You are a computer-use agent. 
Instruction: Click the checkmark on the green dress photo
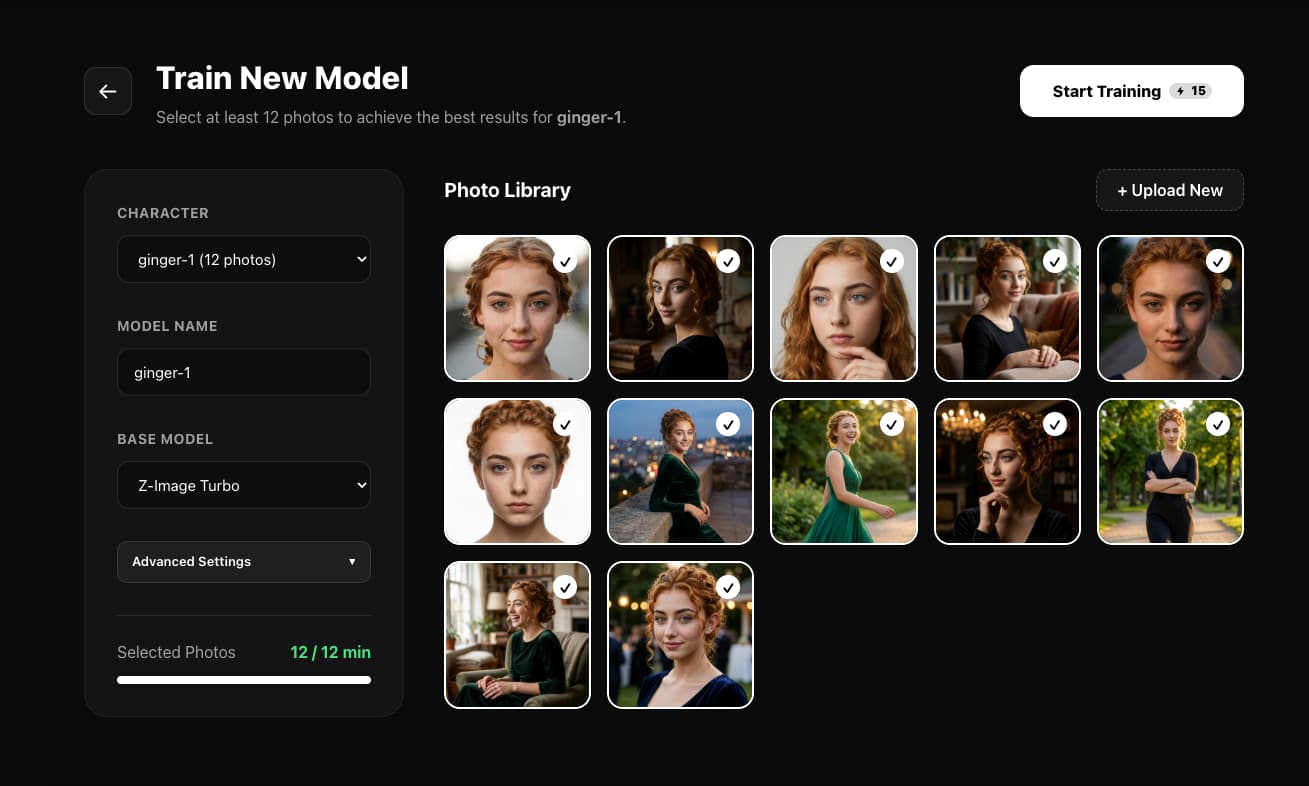(892, 424)
